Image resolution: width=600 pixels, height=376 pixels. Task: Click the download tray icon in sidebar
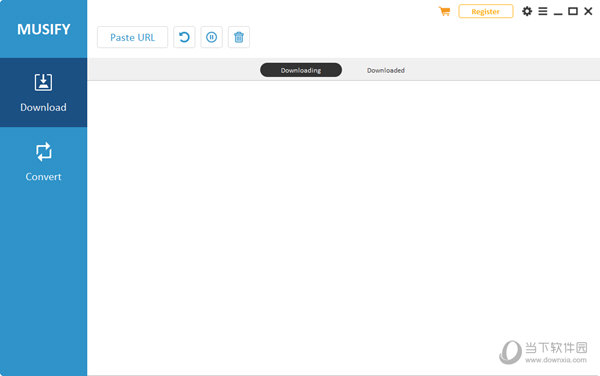tap(43, 82)
